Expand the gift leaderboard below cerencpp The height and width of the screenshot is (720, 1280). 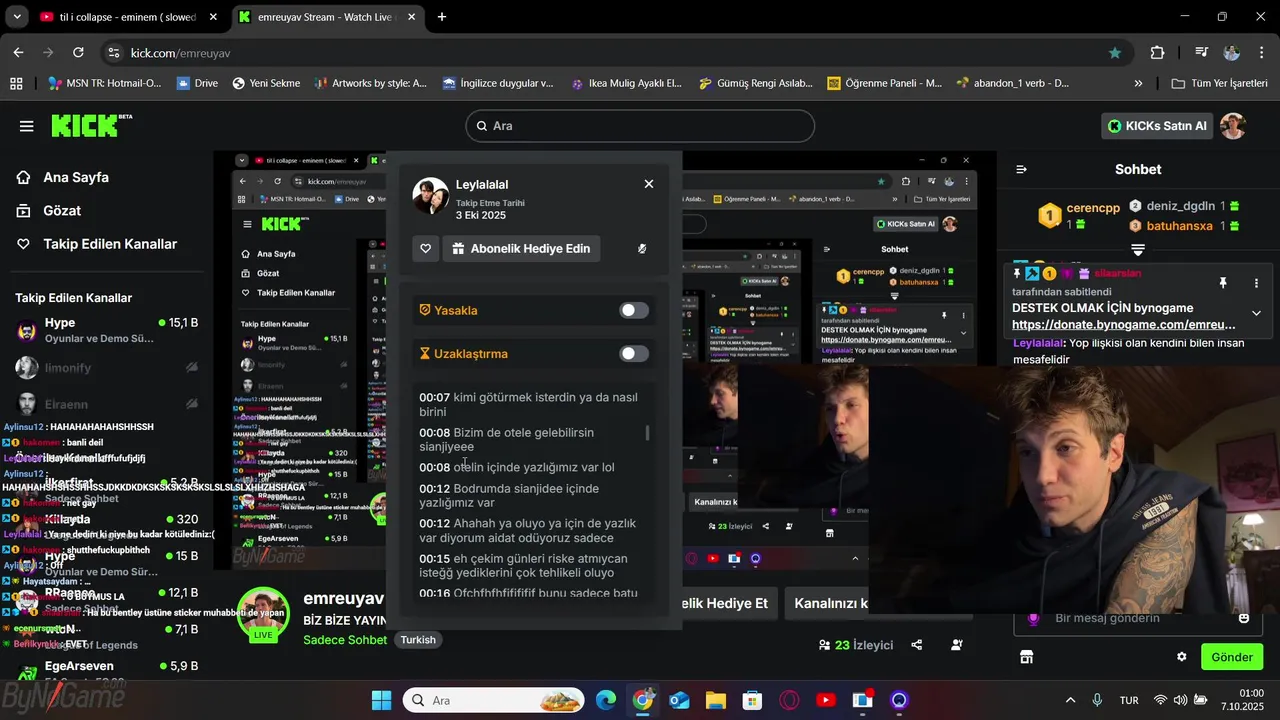point(1138,249)
